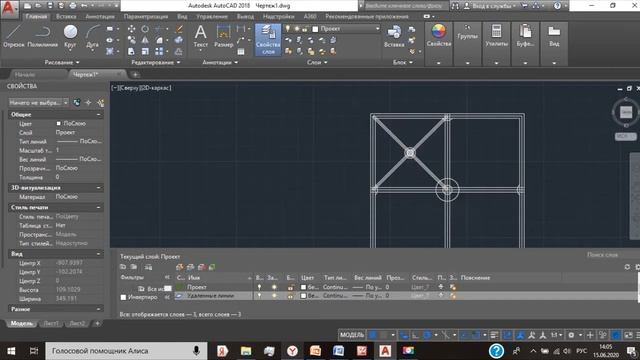Open the Вставка ribbon tab
Viewport: 640px width, 360px height.
point(66,16)
